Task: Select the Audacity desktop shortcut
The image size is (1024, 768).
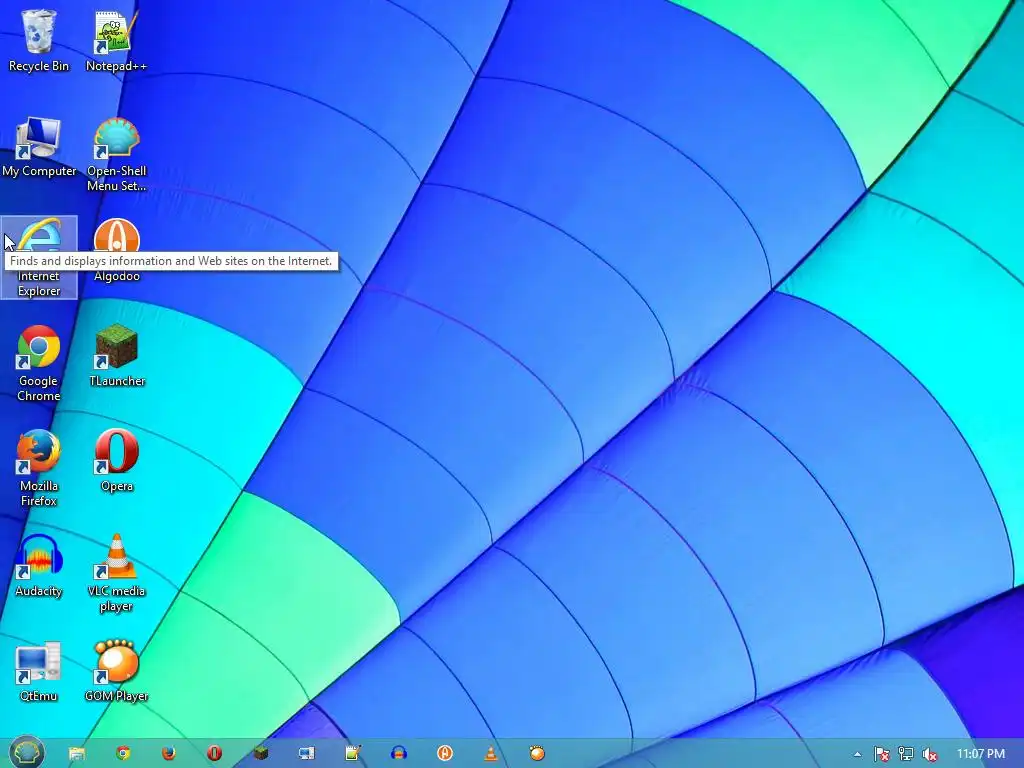Action: 39,566
